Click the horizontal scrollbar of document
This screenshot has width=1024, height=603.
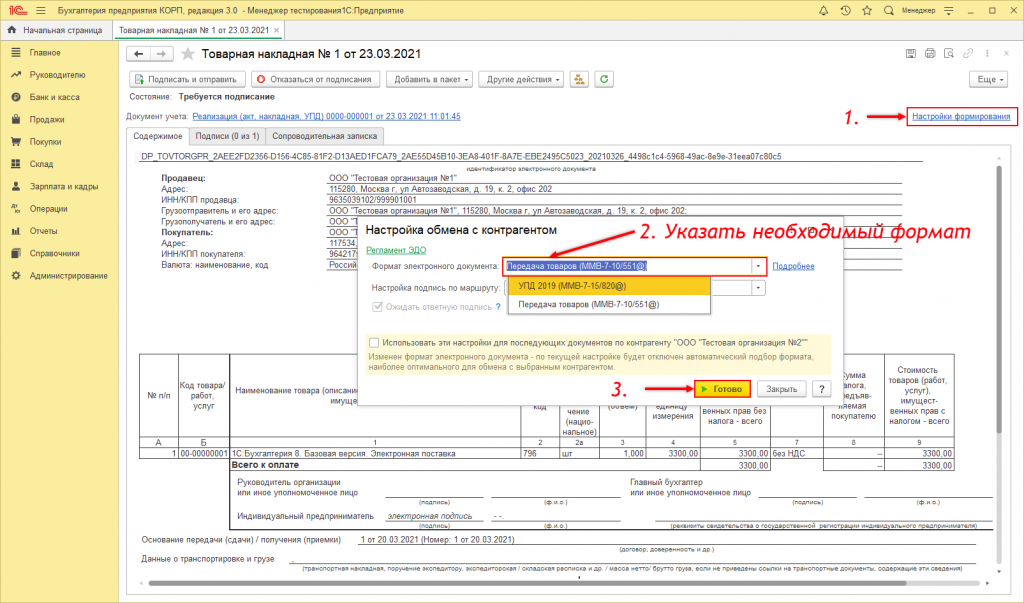point(527,583)
